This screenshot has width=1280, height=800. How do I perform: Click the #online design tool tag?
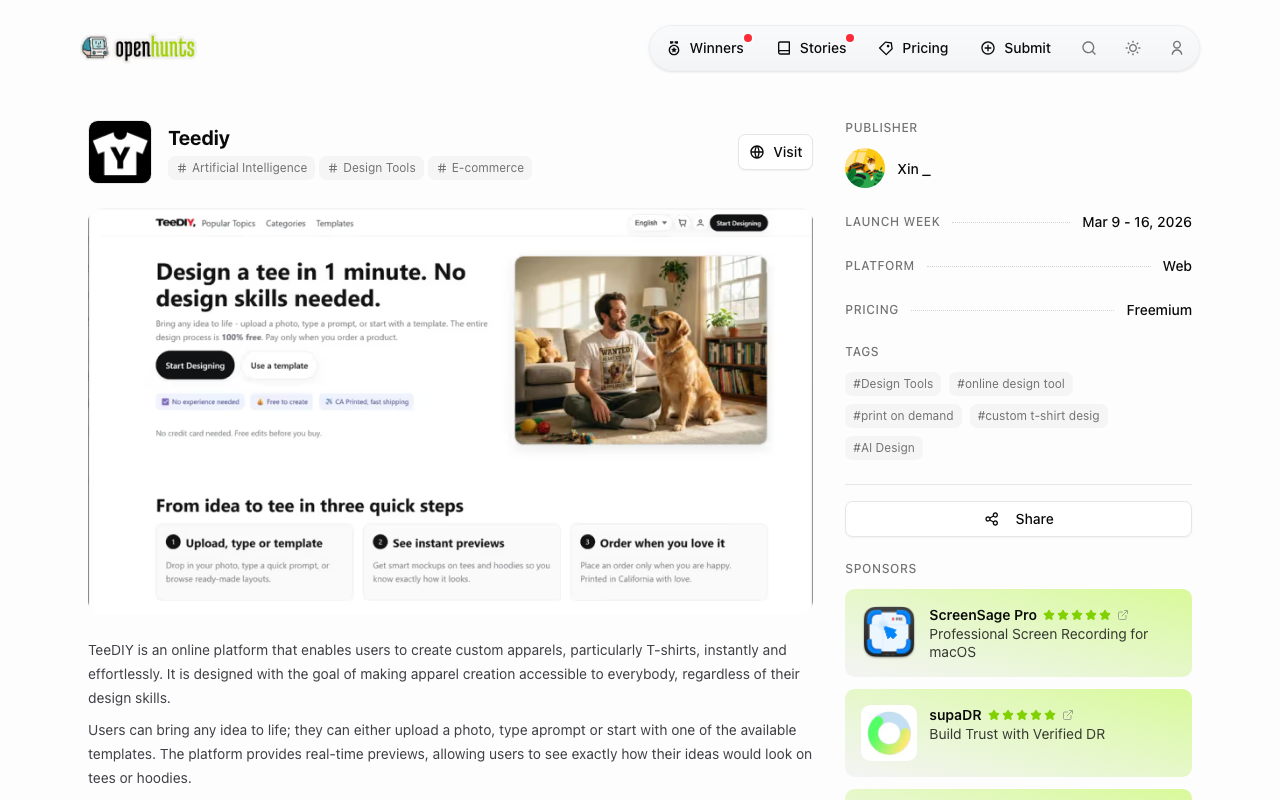[x=1011, y=384]
